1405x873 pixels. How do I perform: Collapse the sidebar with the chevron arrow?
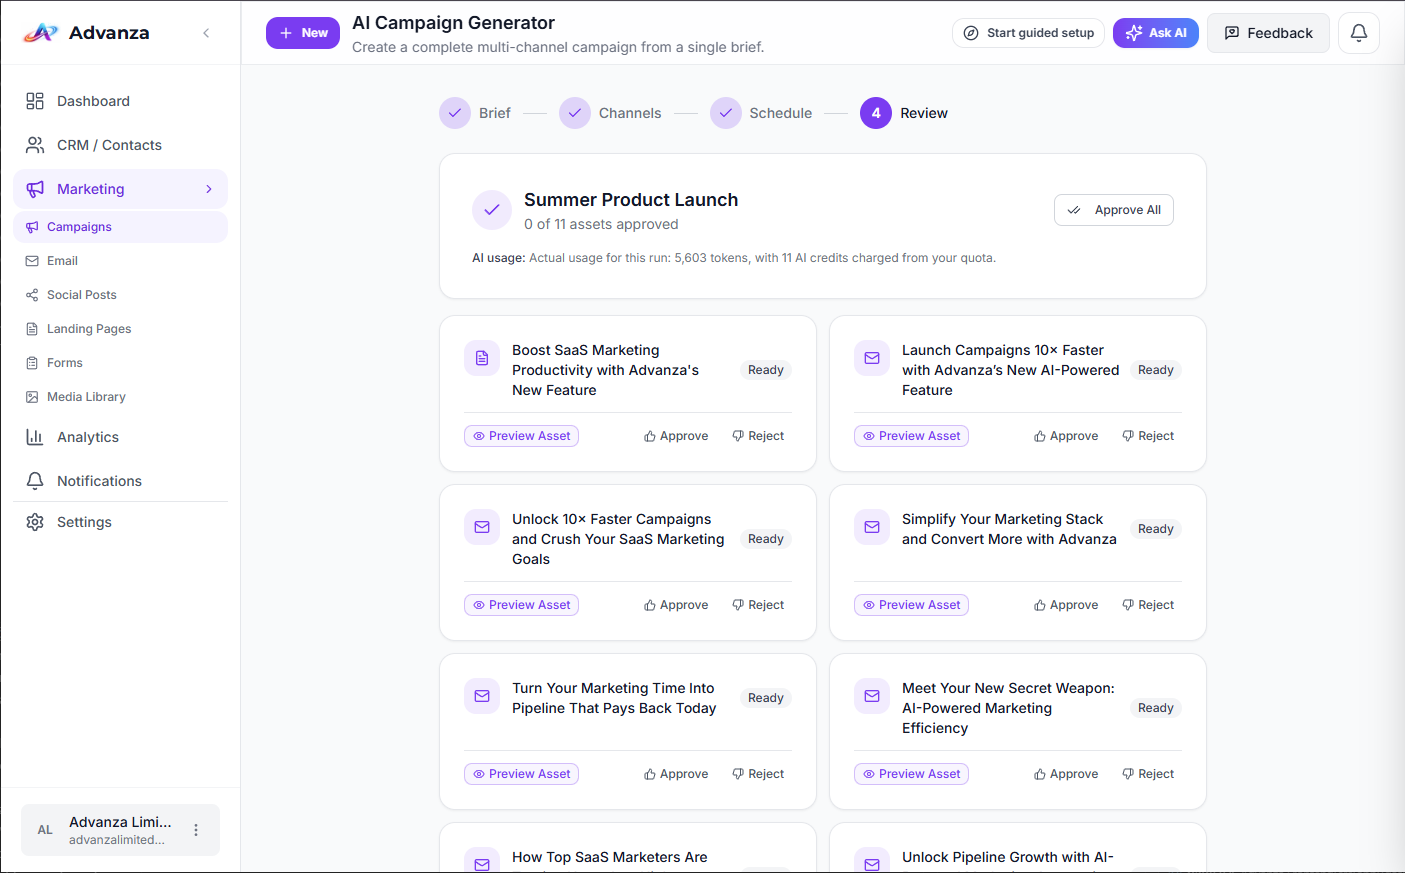pyautogui.click(x=206, y=33)
